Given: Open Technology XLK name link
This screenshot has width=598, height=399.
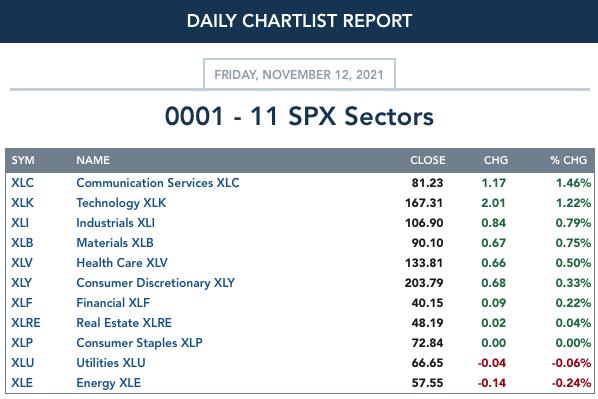Looking at the screenshot, I should pos(121,203).
